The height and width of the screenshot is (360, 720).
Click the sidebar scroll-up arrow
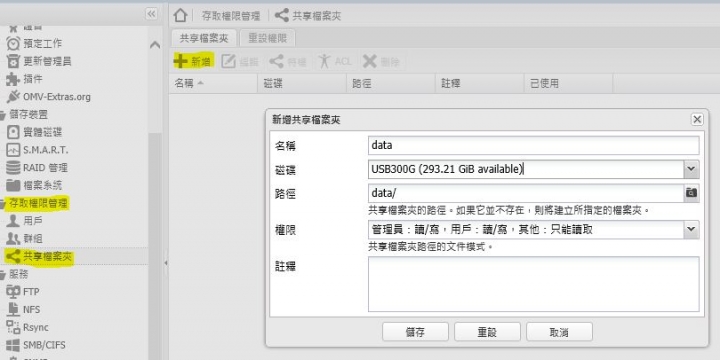(x=155, y=45)
